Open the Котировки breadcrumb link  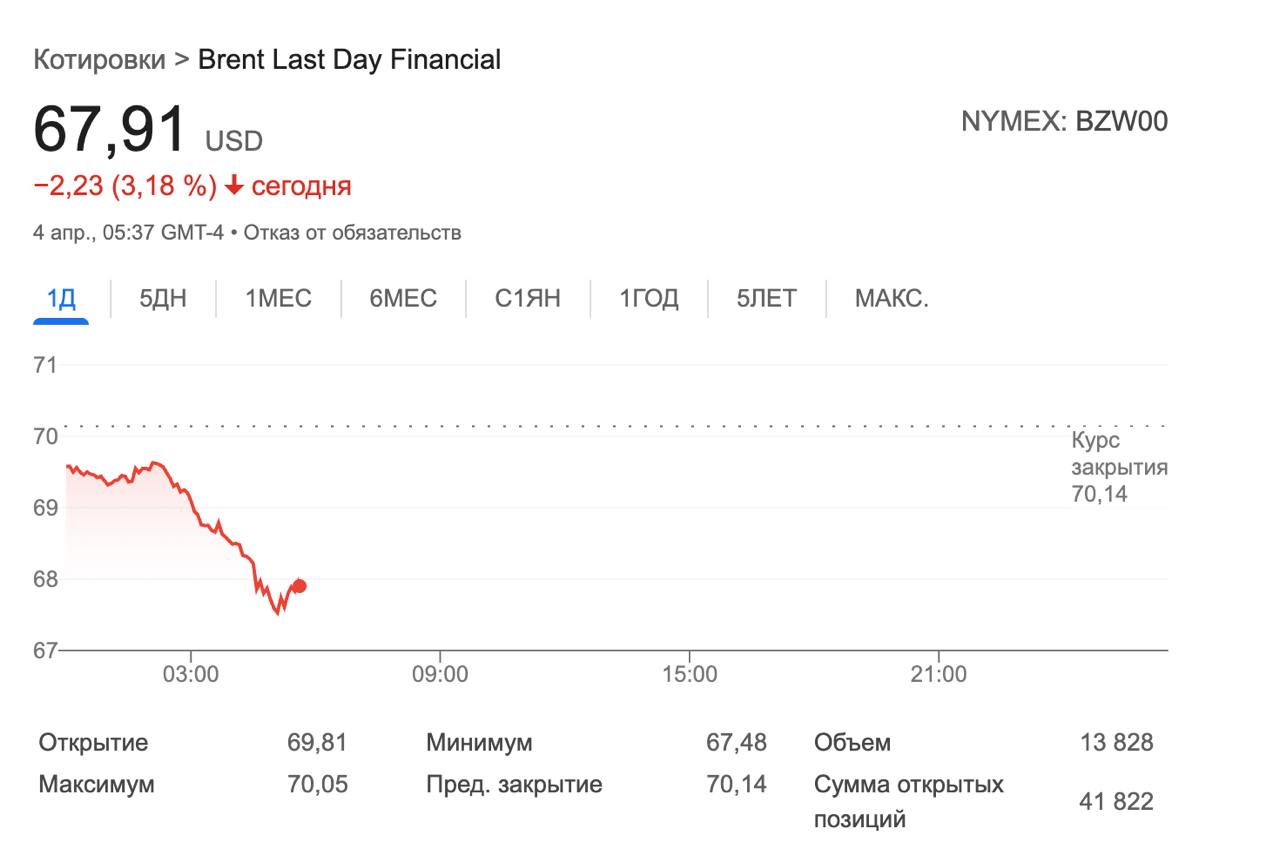99,60
